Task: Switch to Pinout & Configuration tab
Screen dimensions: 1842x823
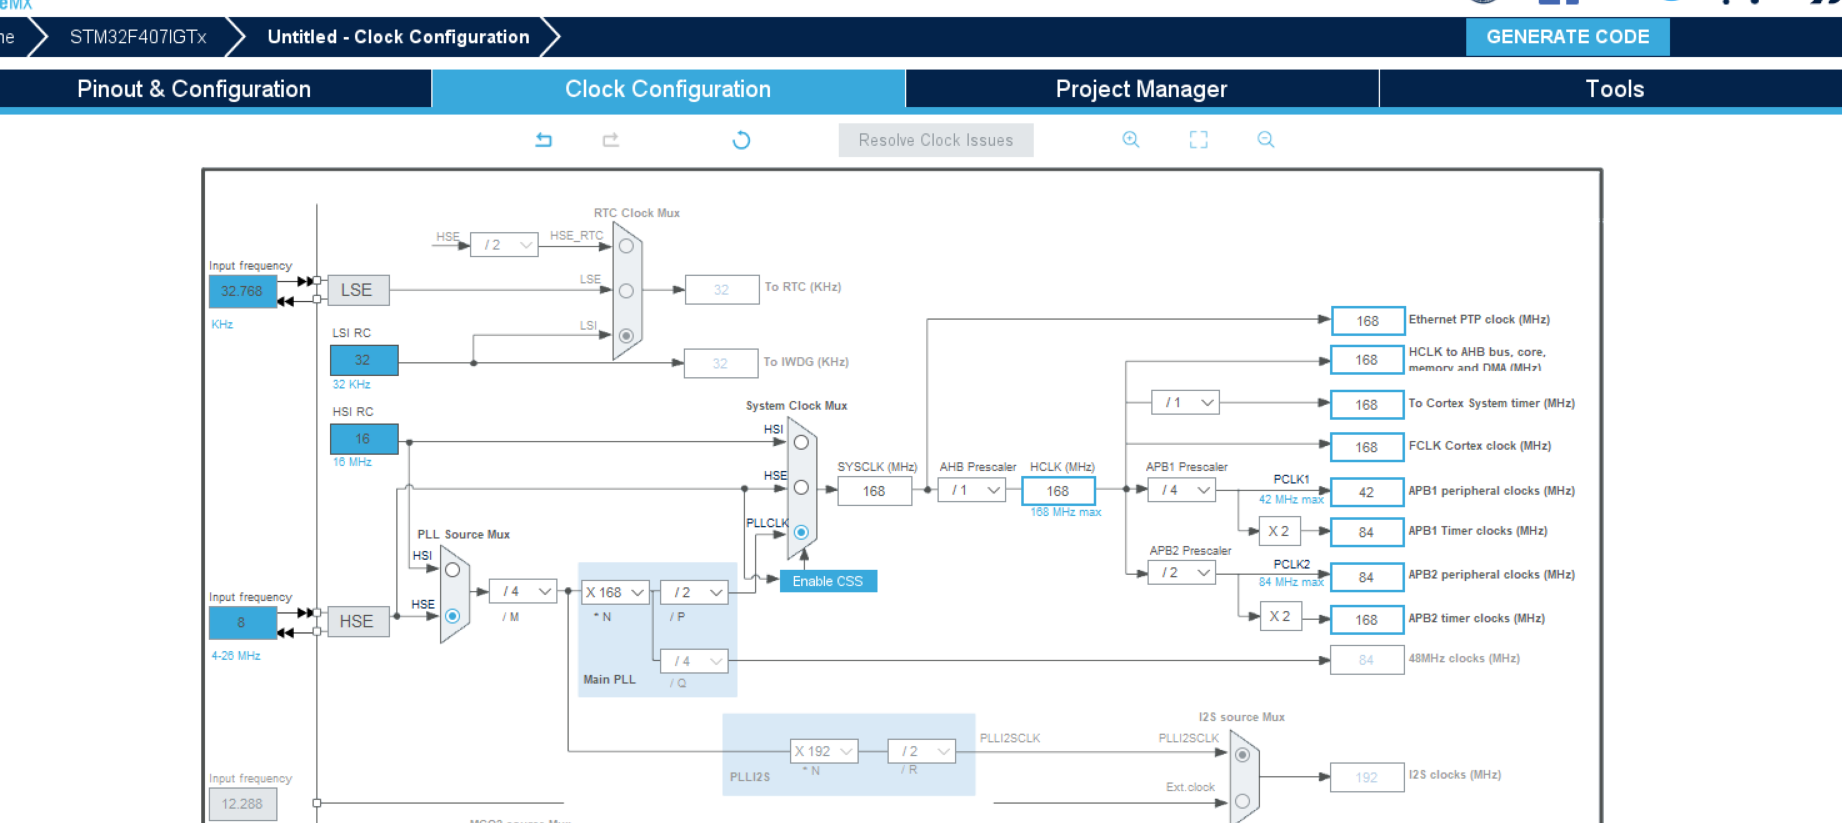Action: point(194,89)
